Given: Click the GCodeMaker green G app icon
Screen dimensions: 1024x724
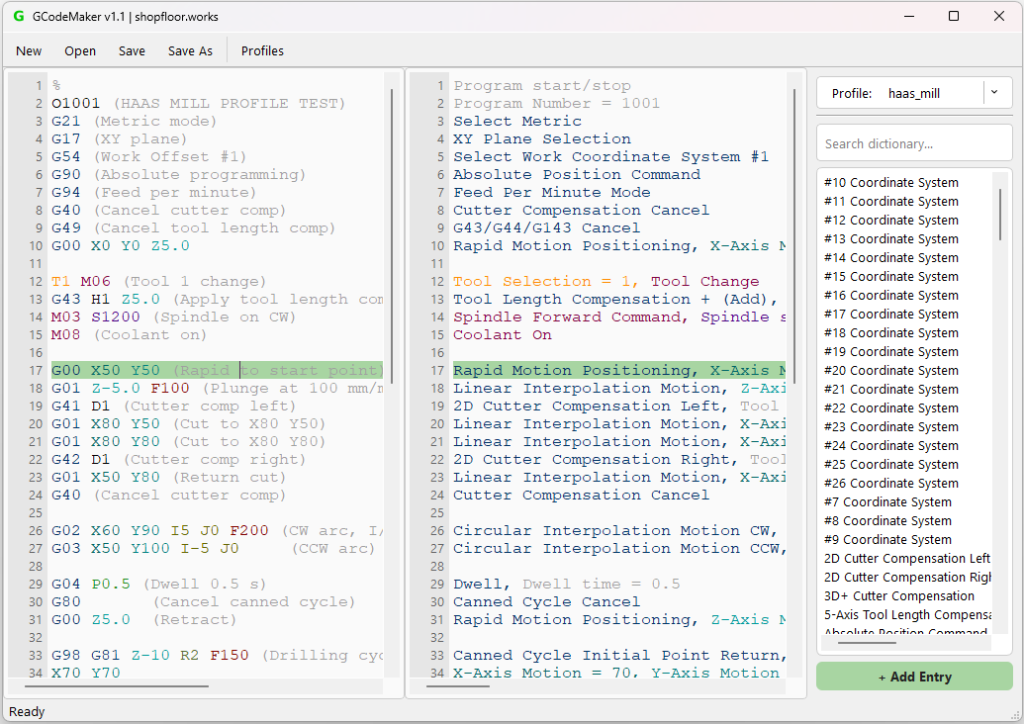Looking at the screenshot, I should [18, 16].
